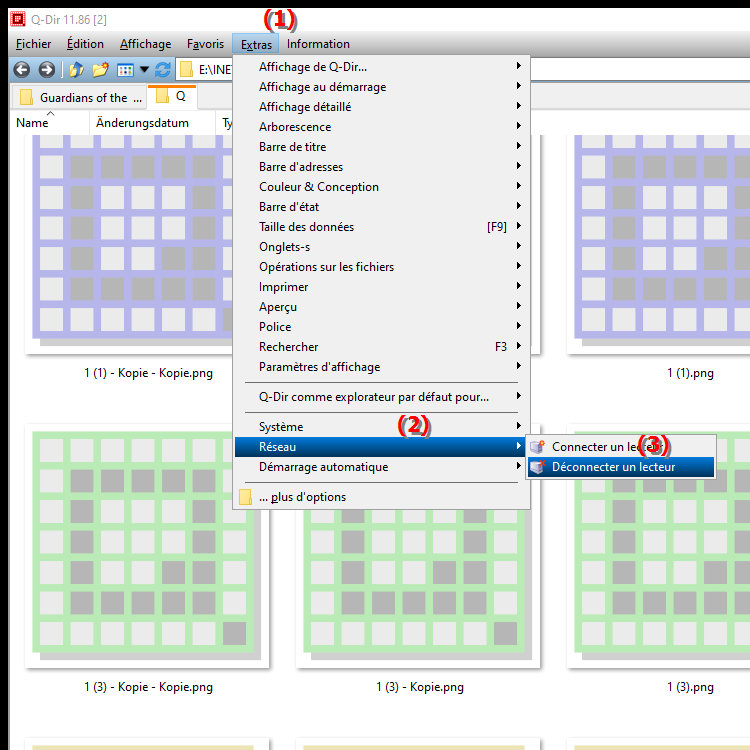Sort by the Name column header
The height and width of the screenshot is (750, 750).
pos(49,123)
